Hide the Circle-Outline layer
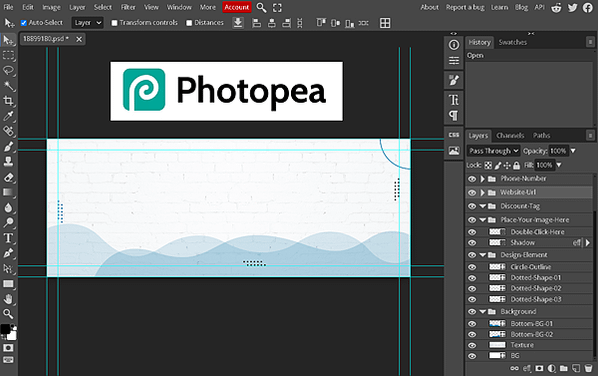Image resolution: width=598 pixels, height=376 pixels. 472,267
